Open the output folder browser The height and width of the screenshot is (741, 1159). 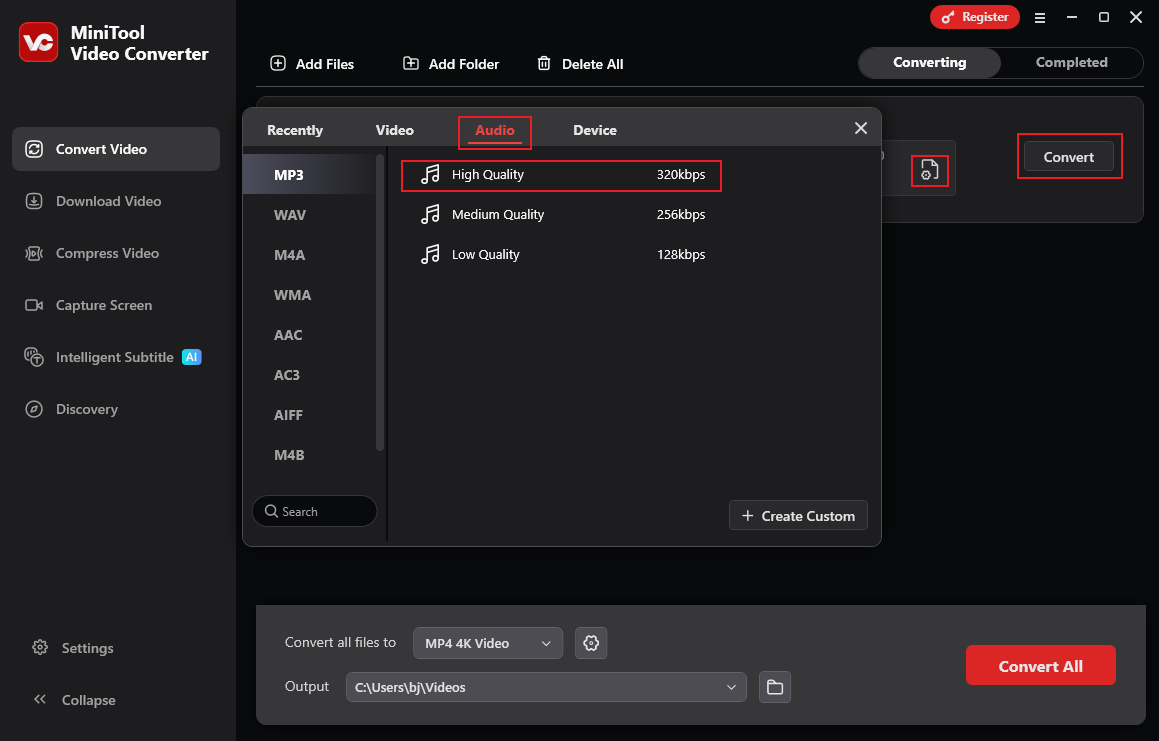point(774,687)
